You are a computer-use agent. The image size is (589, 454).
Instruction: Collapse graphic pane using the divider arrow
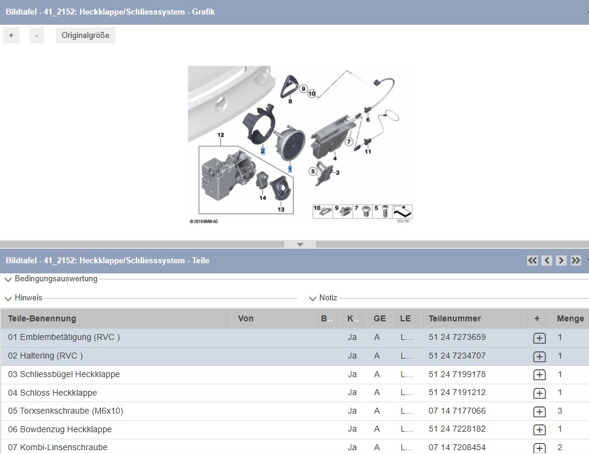point(300,244)
